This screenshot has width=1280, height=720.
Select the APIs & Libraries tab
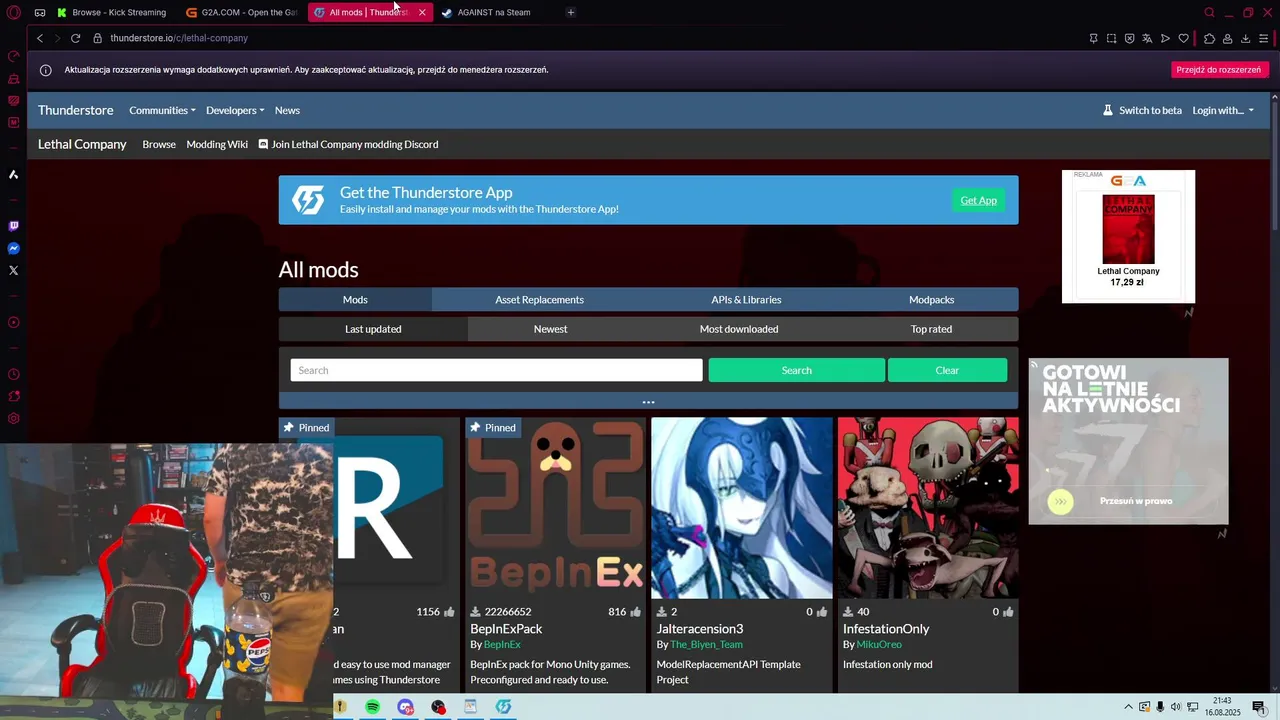[746, 299]
